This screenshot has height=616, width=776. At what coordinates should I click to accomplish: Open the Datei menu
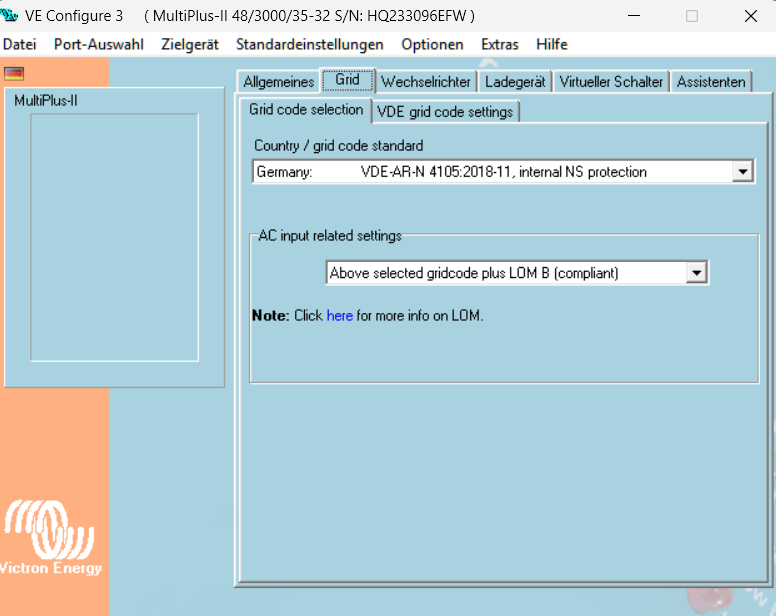20,45
